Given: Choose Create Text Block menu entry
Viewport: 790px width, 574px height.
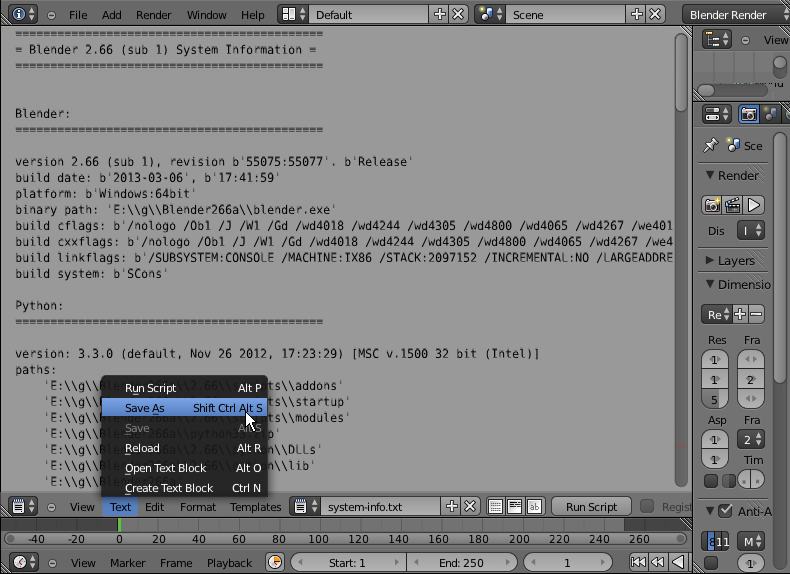Looking at the screenshot, I should 184,488.
